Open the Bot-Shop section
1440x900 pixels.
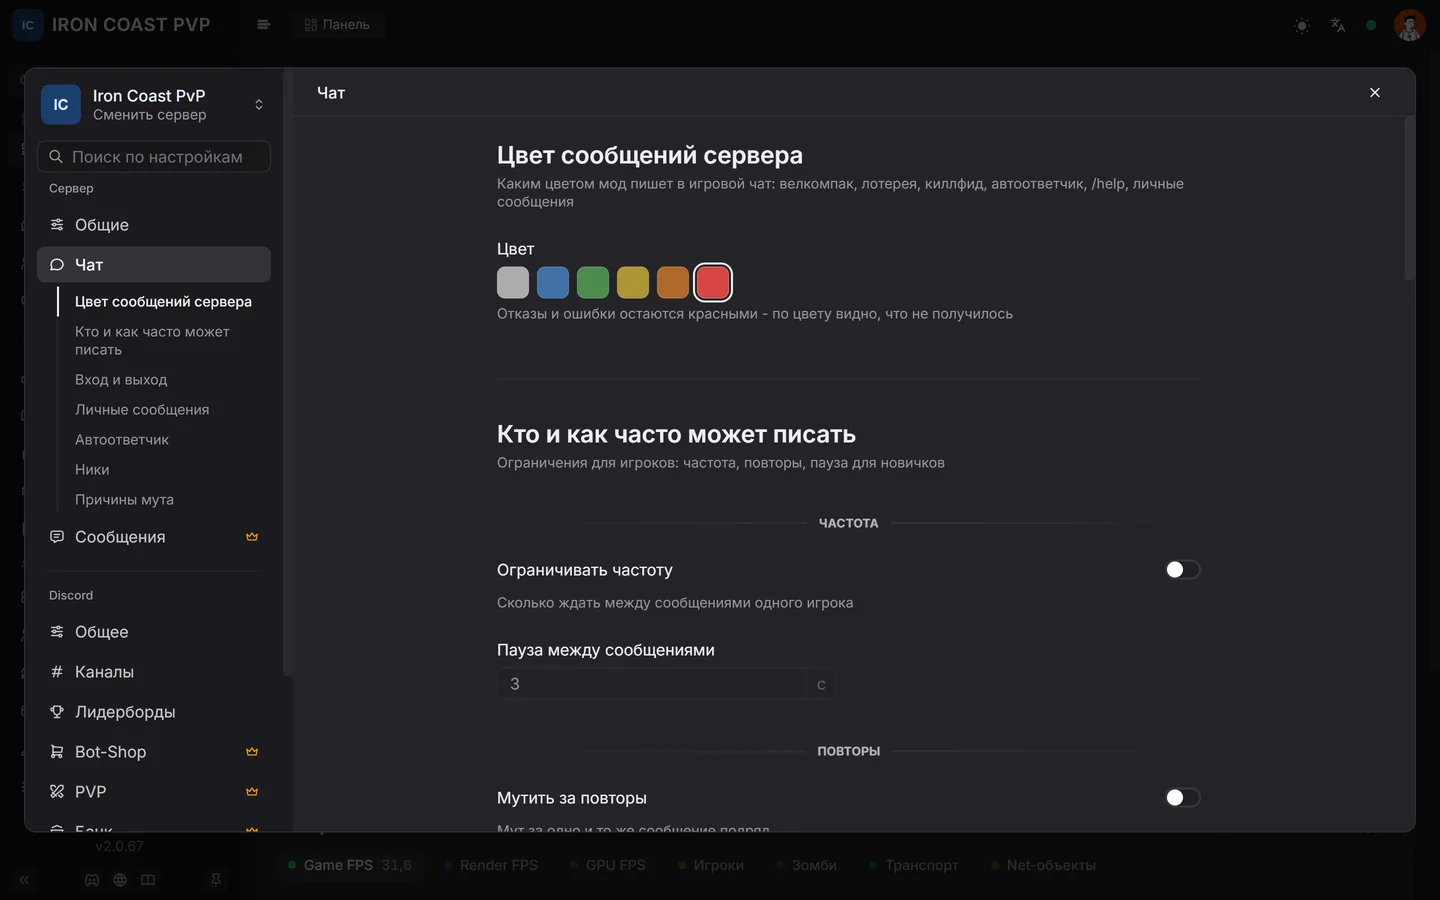click(154, 752)
